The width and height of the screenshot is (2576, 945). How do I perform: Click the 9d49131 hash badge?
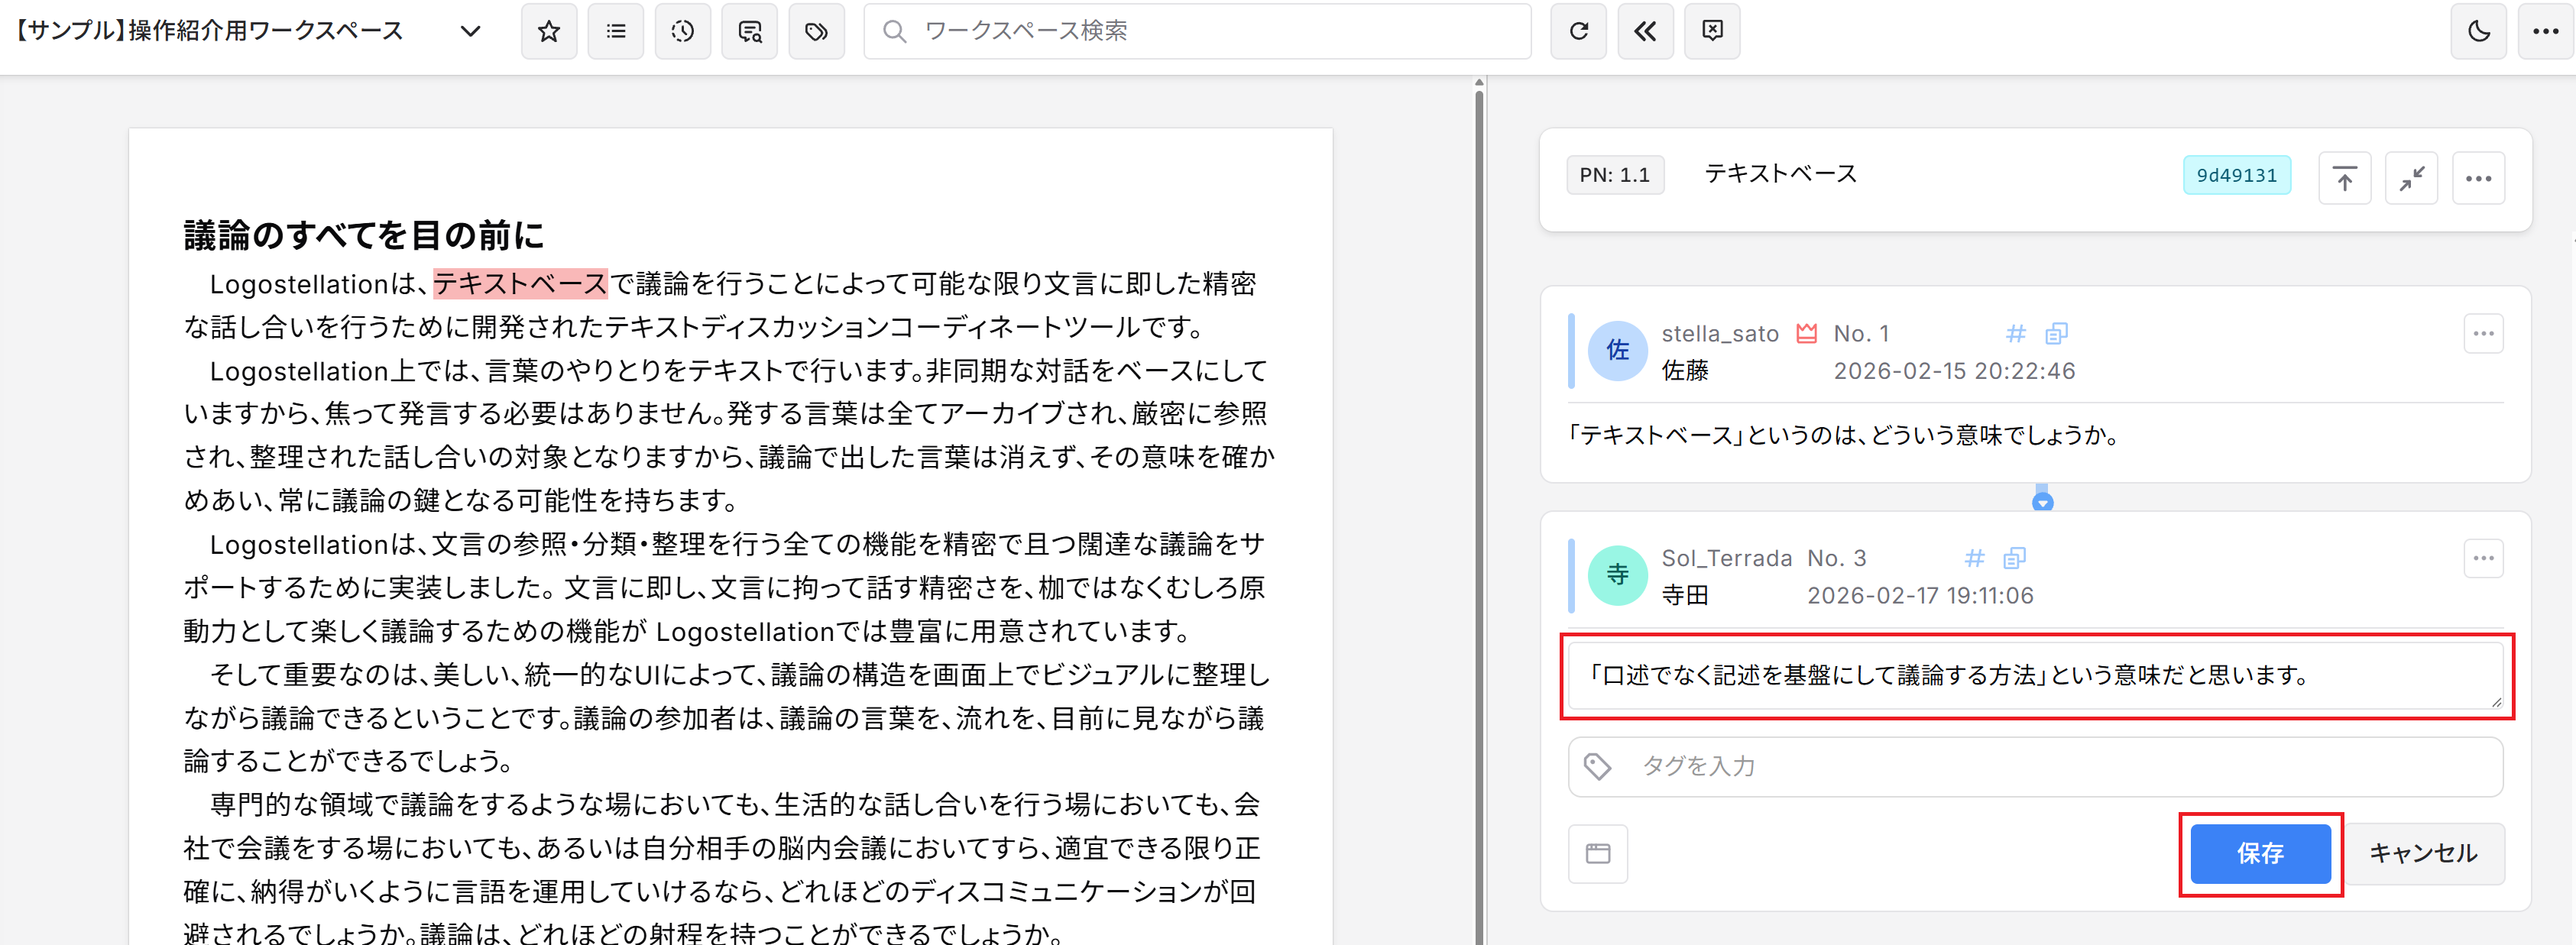(2237, 175)
